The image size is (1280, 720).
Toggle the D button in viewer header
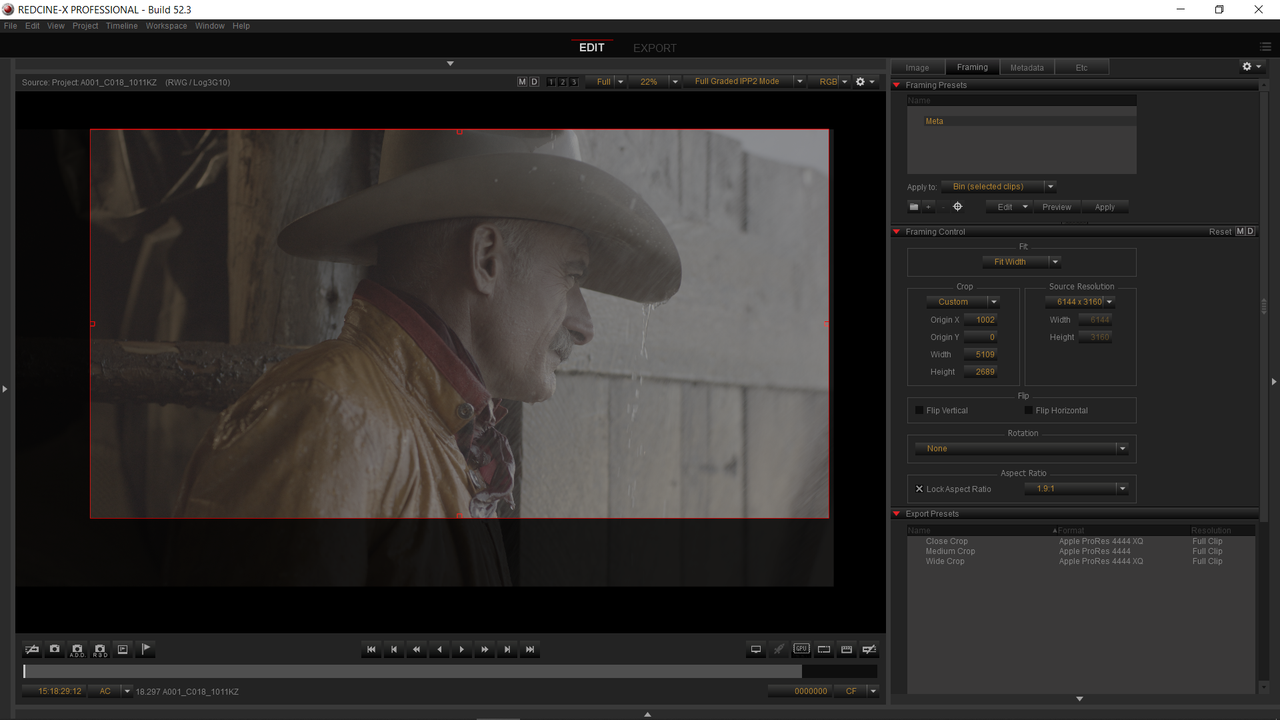click(534, 82)
